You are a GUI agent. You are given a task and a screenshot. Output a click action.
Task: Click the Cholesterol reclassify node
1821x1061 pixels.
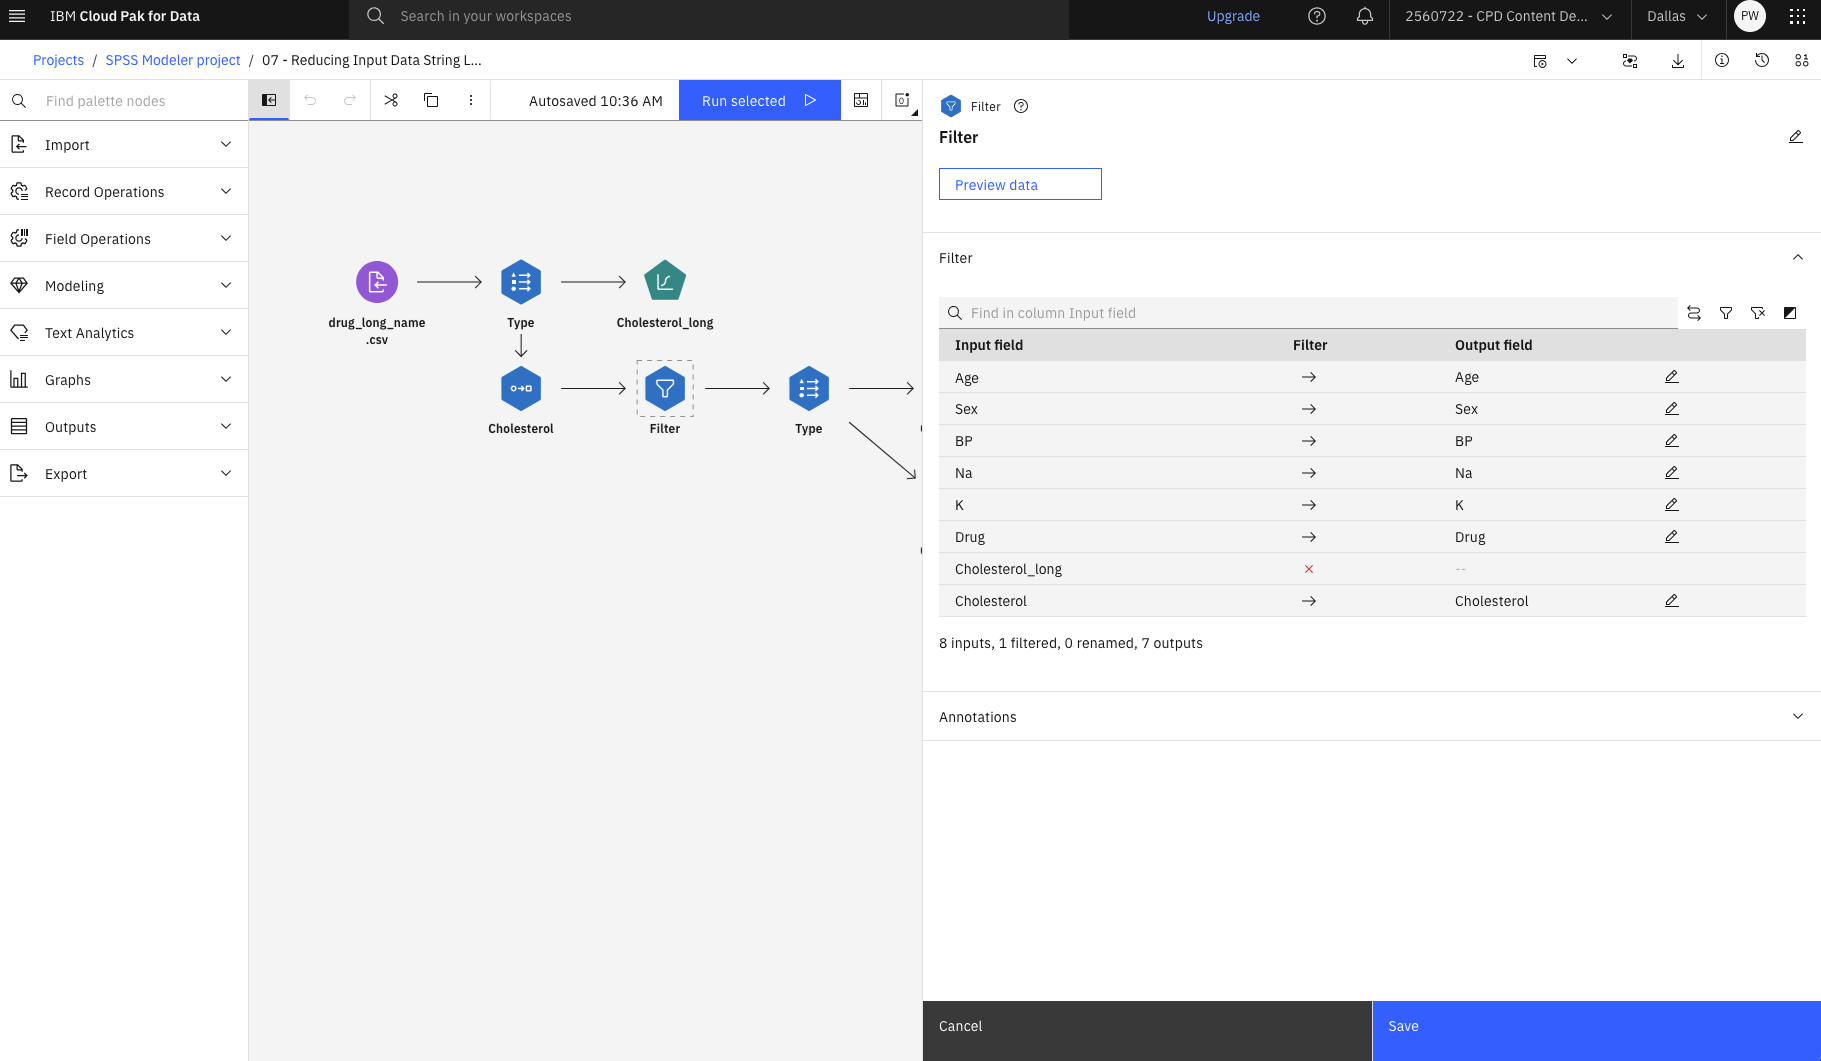click(521, 389)
